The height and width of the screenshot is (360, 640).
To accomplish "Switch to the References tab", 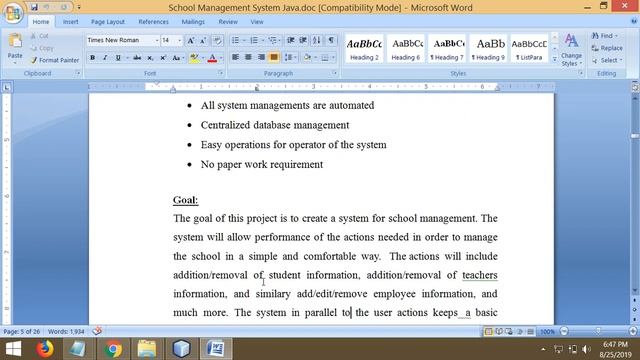I will 153,22.
